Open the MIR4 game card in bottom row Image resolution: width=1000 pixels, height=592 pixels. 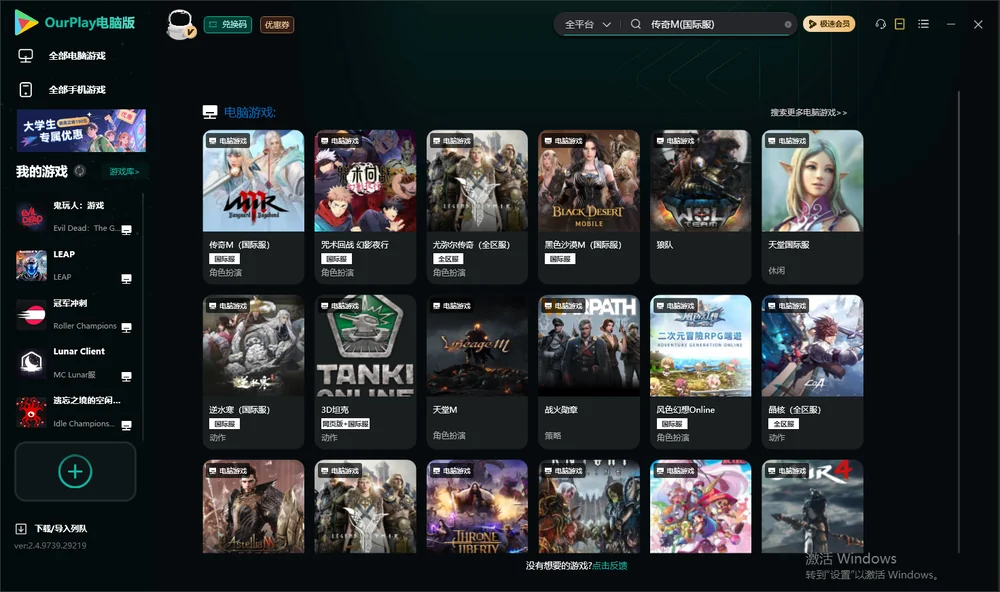tap(812, 507)
